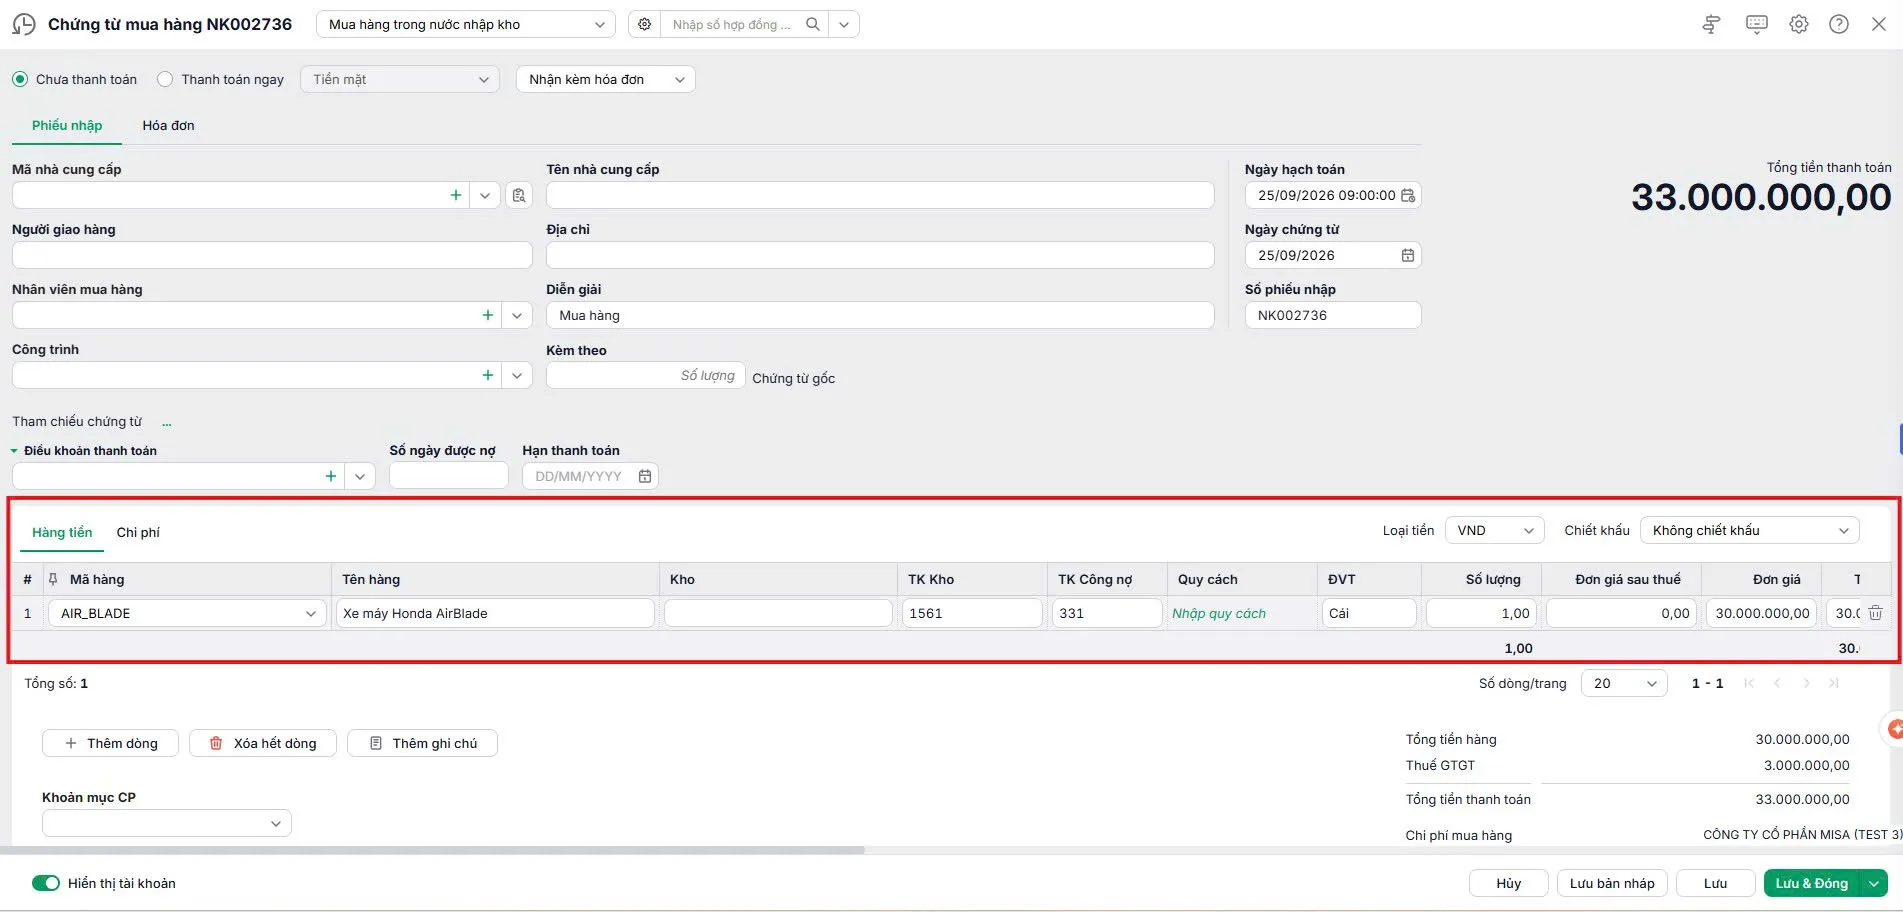Open rows per page dropdown showing 20

[x=1624, y=683]
